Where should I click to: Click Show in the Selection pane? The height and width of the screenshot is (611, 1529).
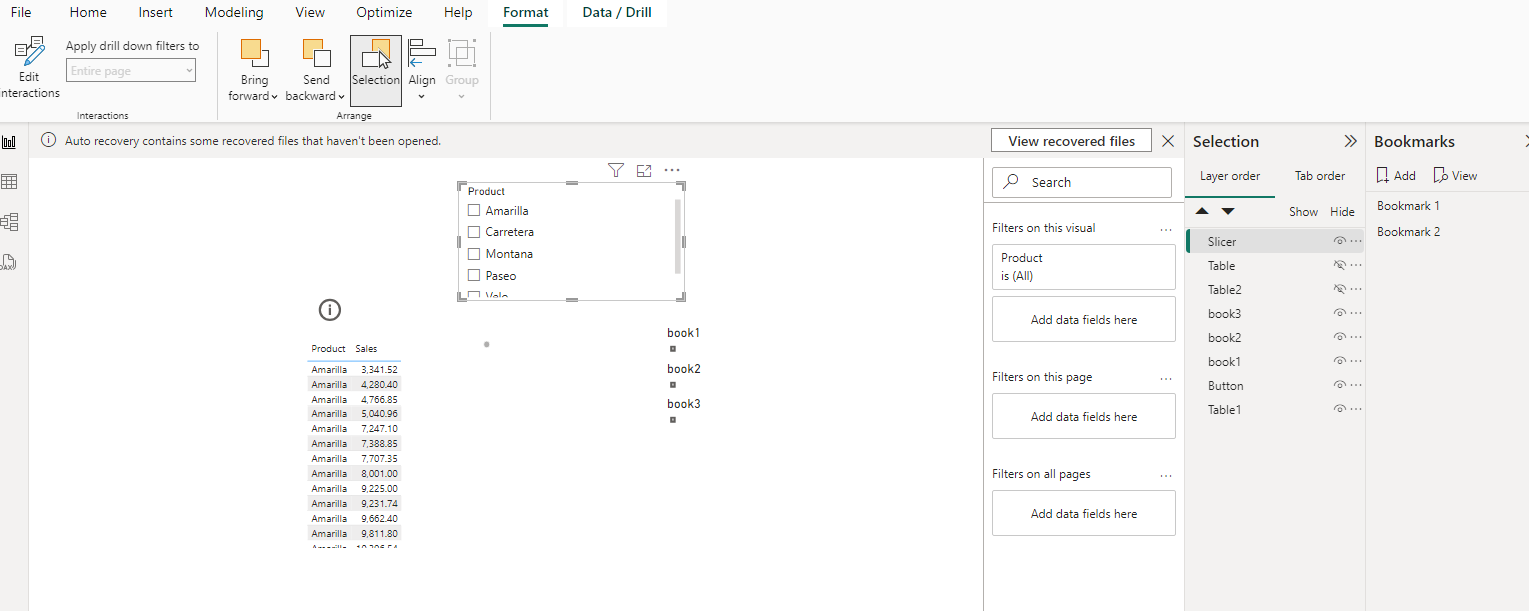pyautogui.click(x=1304, y=212)
